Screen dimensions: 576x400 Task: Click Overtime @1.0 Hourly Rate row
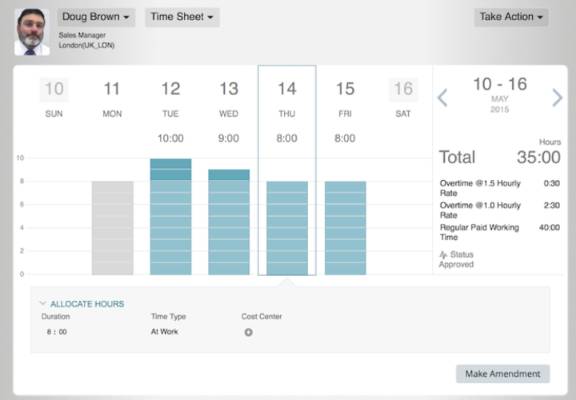pos(500,210)
